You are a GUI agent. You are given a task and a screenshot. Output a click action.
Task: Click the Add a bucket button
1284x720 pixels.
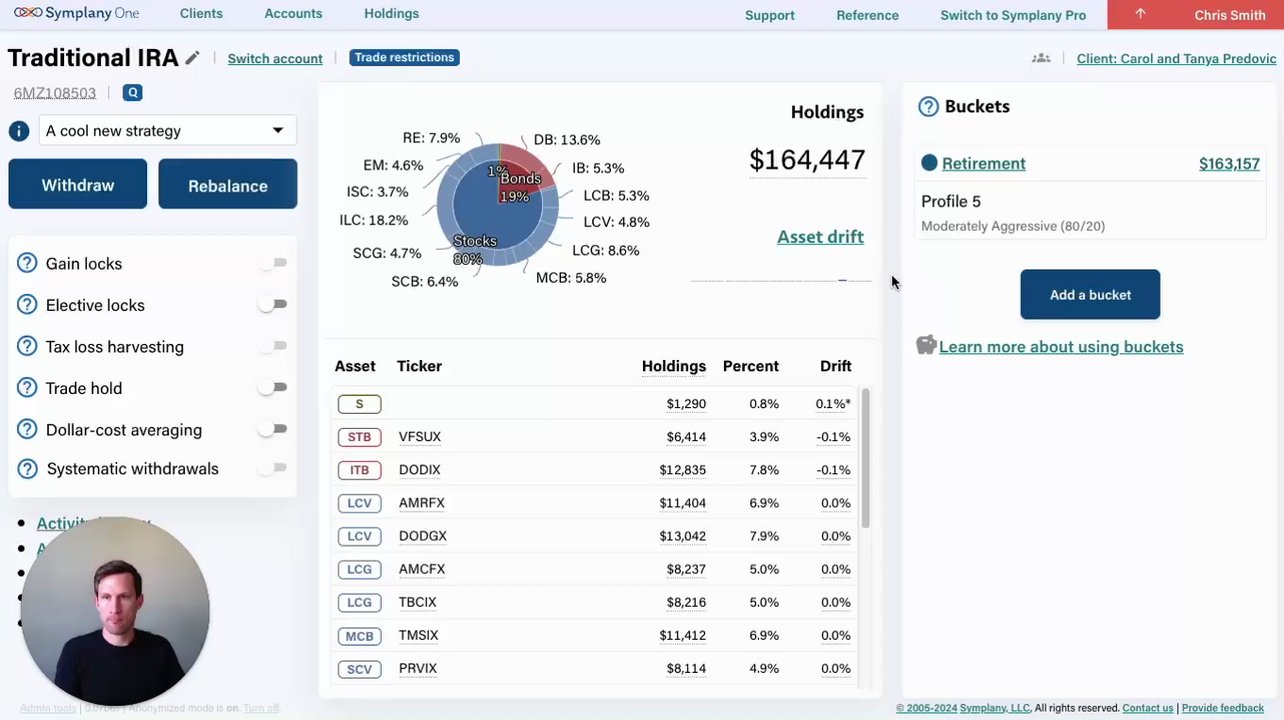pyautogui.click(x=1090, y=295)
